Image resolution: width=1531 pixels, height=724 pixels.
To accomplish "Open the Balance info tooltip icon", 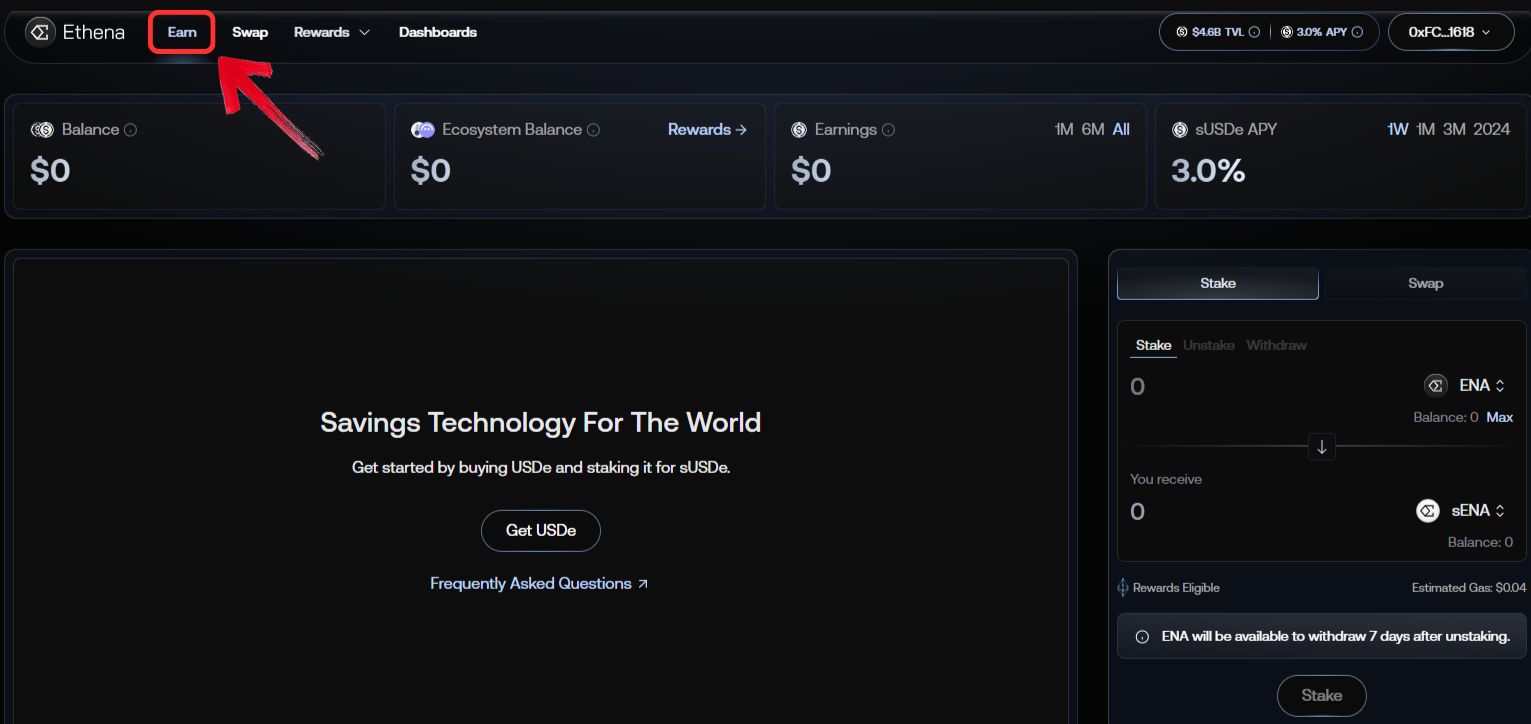I will click(x=130, y=130).
